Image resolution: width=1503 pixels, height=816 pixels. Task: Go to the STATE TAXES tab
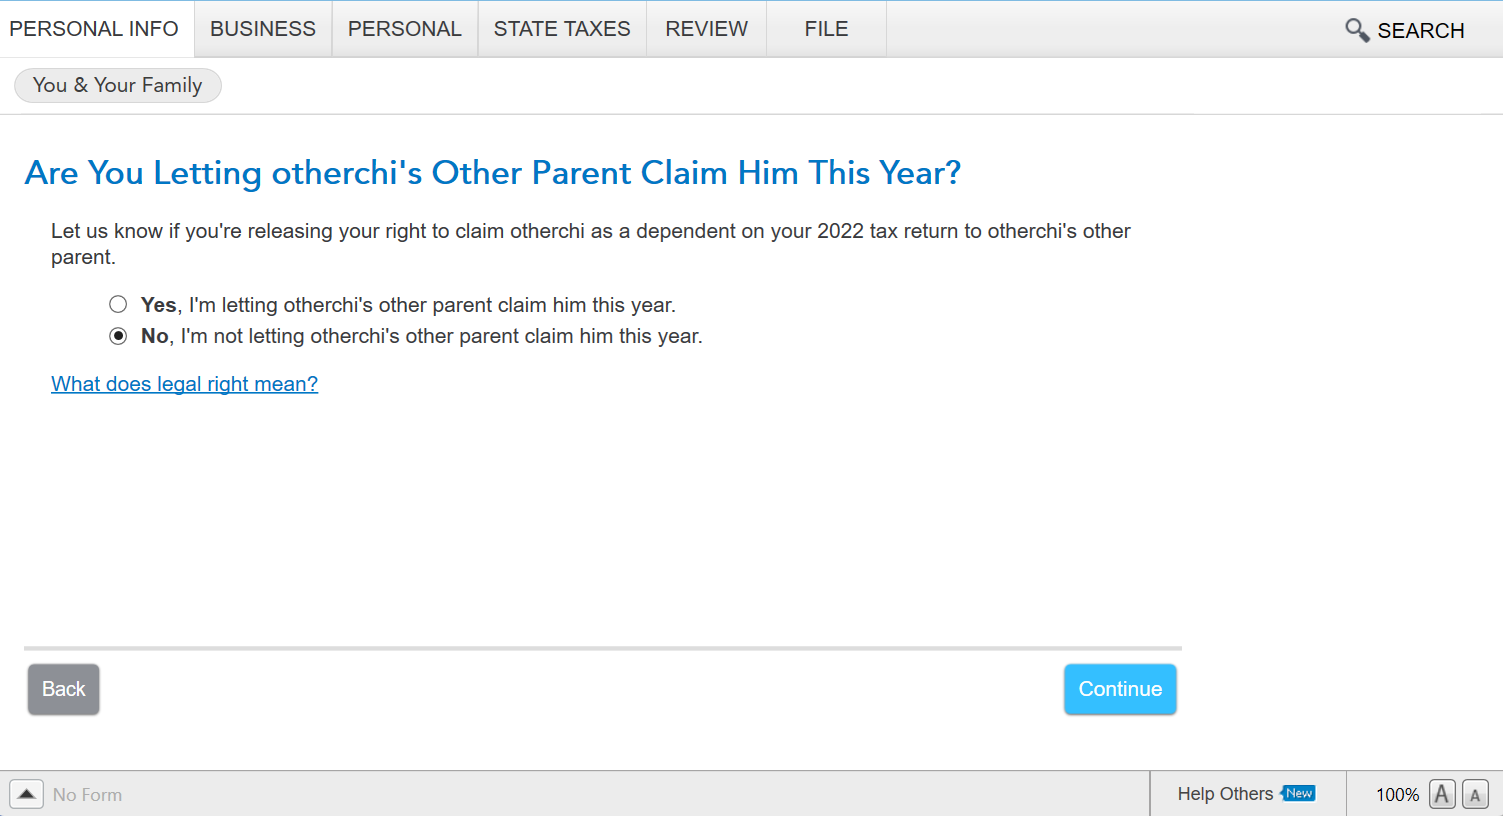coord(562,29)
